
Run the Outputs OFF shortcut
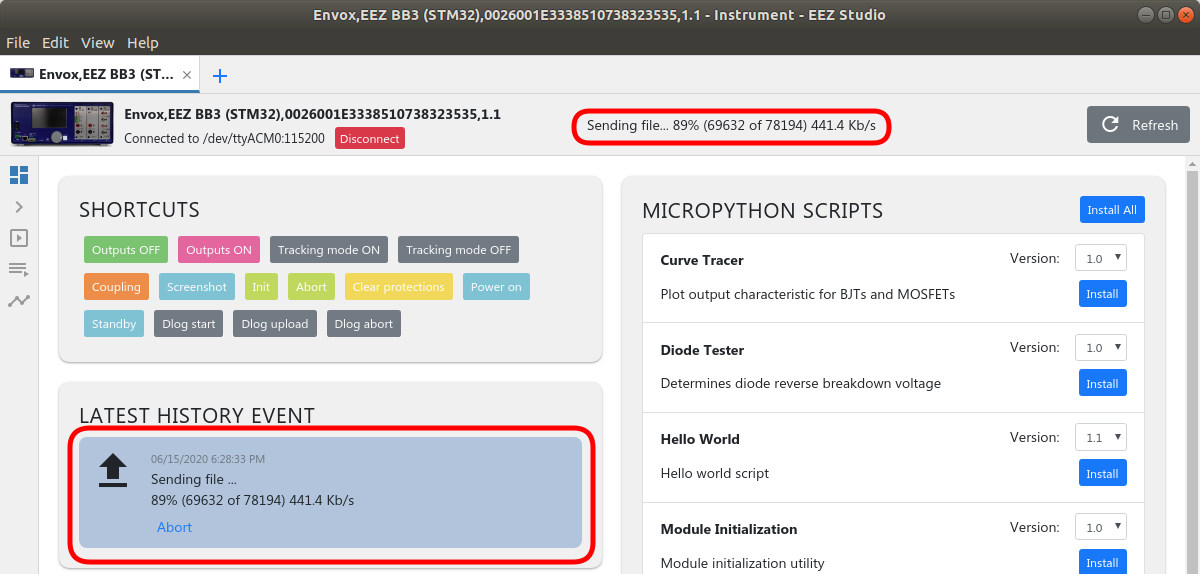[126, 250]
